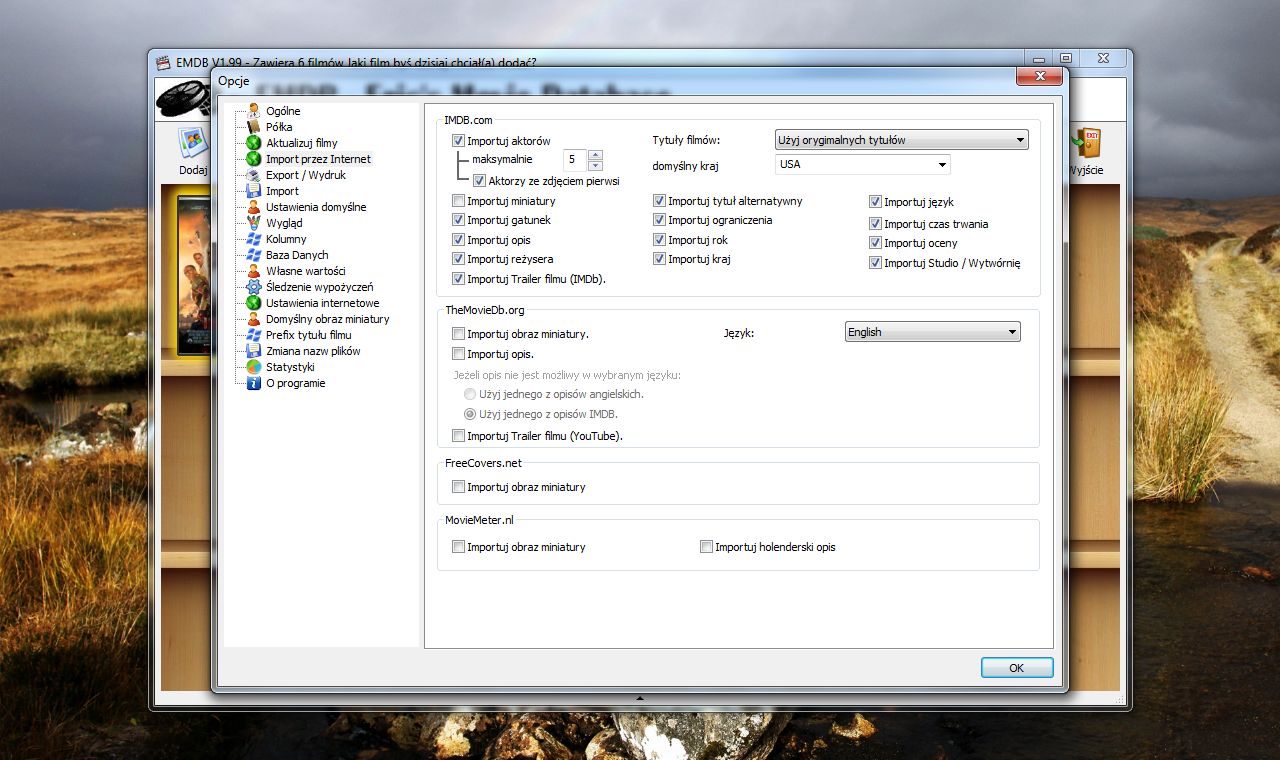Open the Tytuły filmów dropdown

[x=901, y=140]
